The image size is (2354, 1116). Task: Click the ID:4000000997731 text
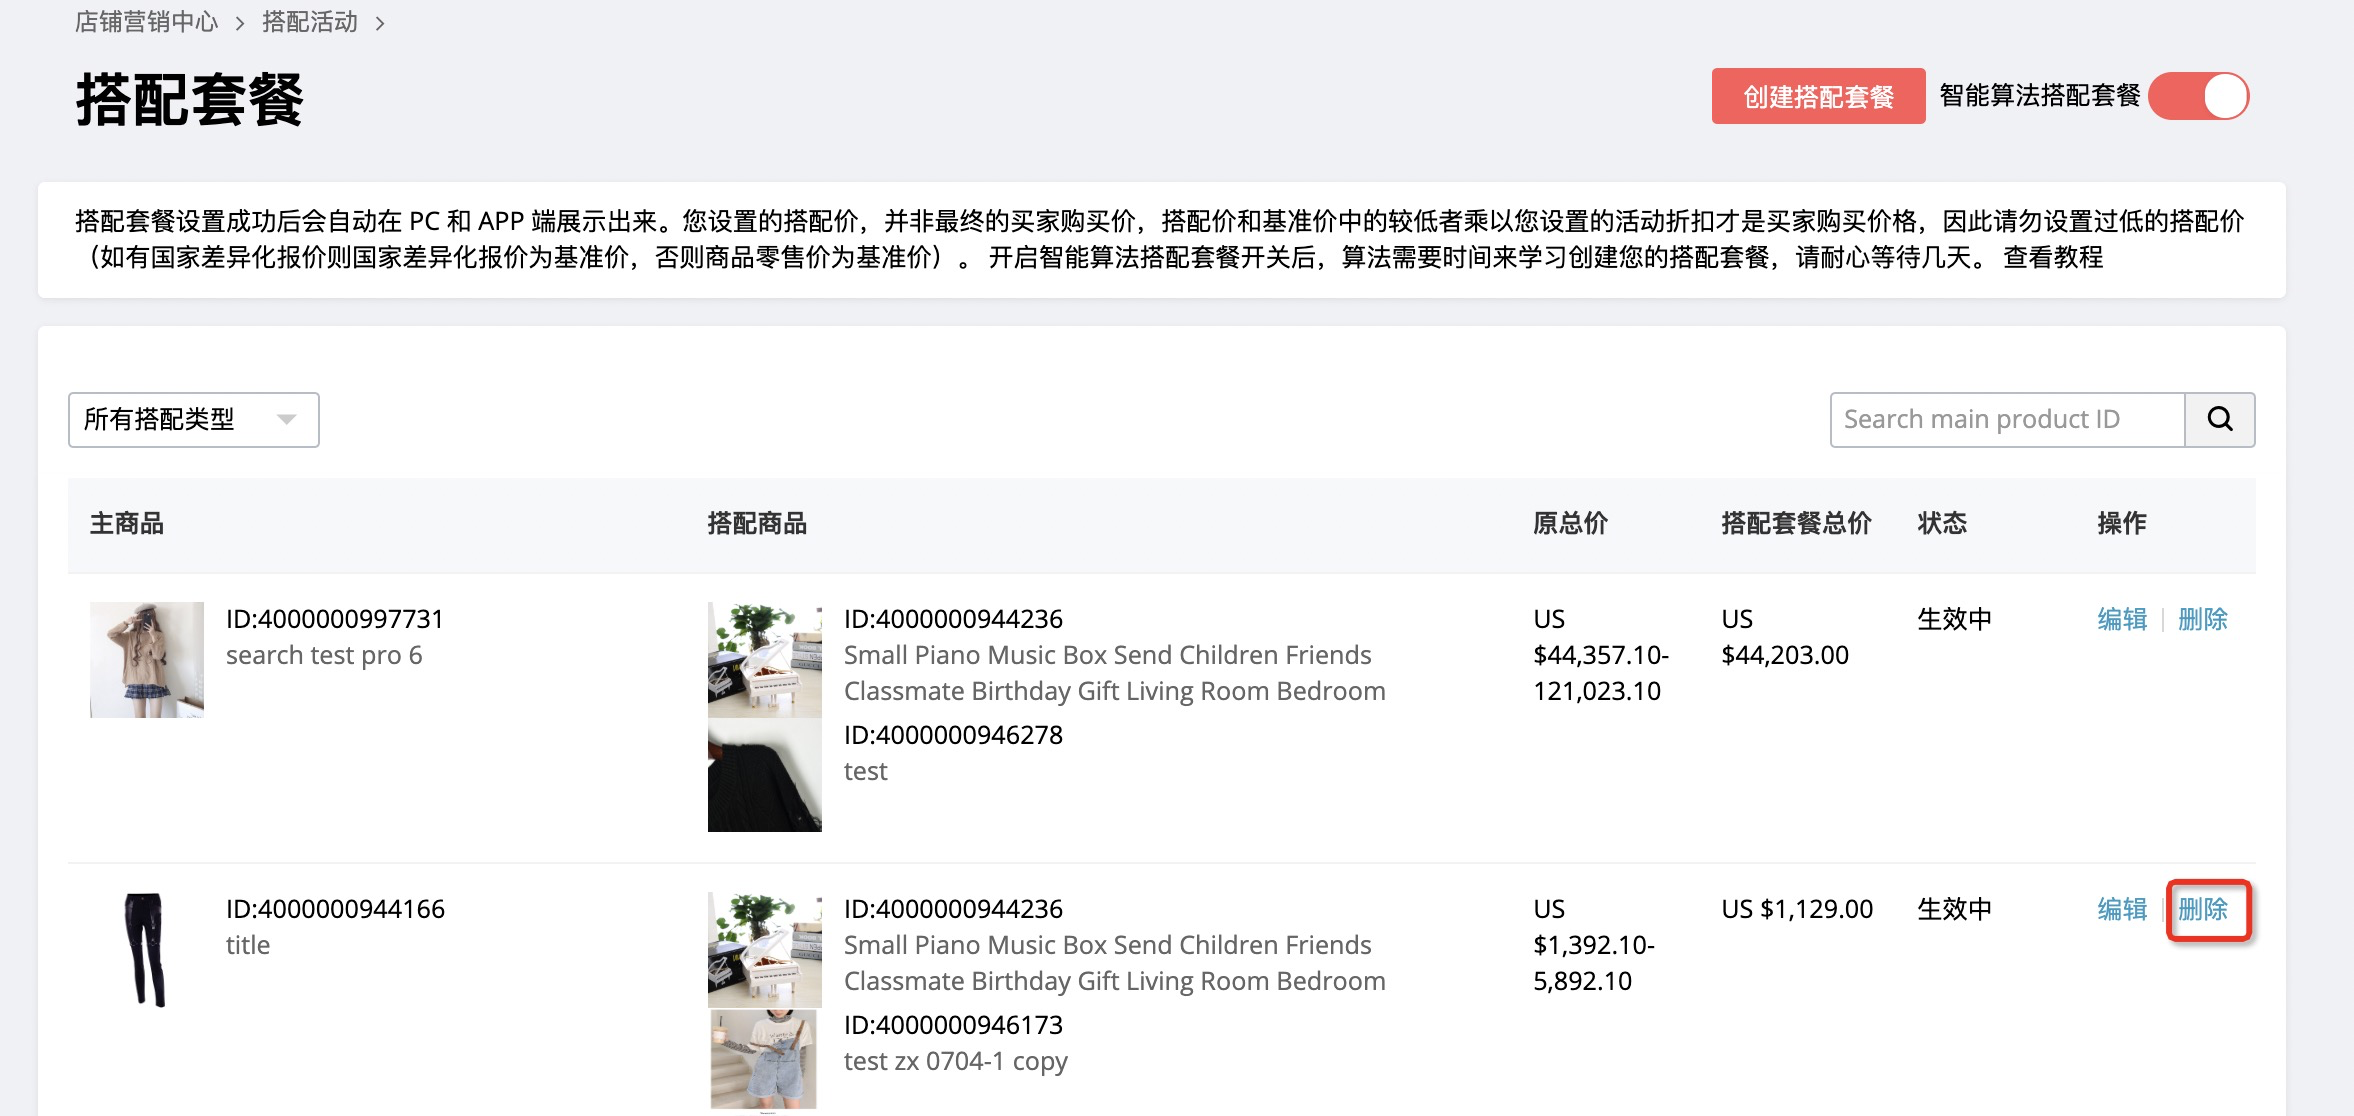335,619
